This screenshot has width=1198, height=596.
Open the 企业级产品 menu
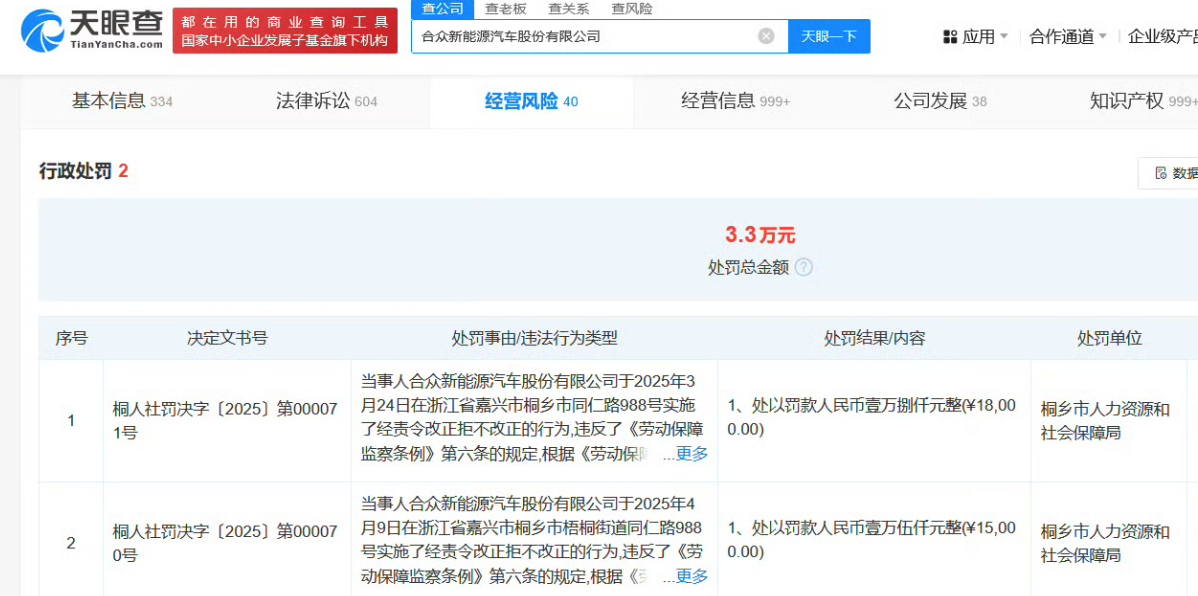[1162, 37]
